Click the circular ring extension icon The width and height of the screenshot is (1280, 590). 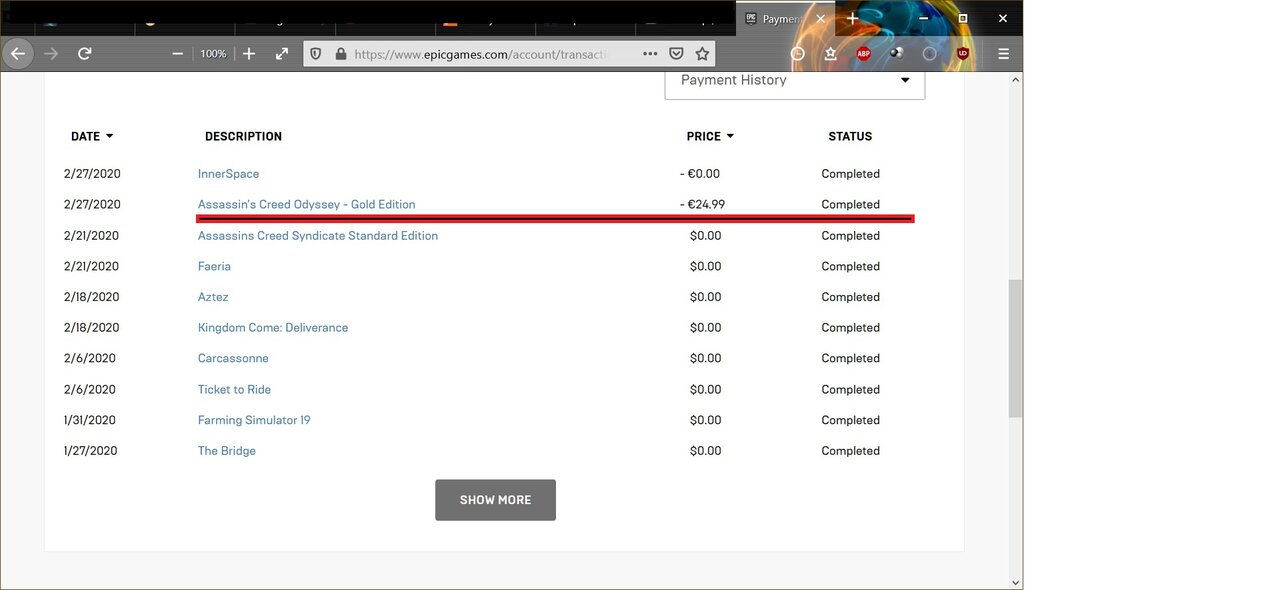(x=929, y=54)
